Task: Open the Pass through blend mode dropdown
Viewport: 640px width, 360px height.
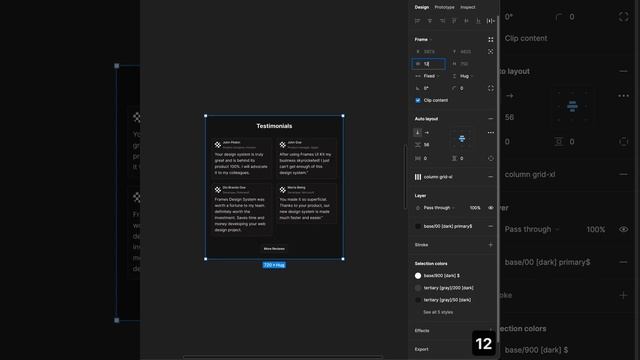Action: (x=439, y=208)
